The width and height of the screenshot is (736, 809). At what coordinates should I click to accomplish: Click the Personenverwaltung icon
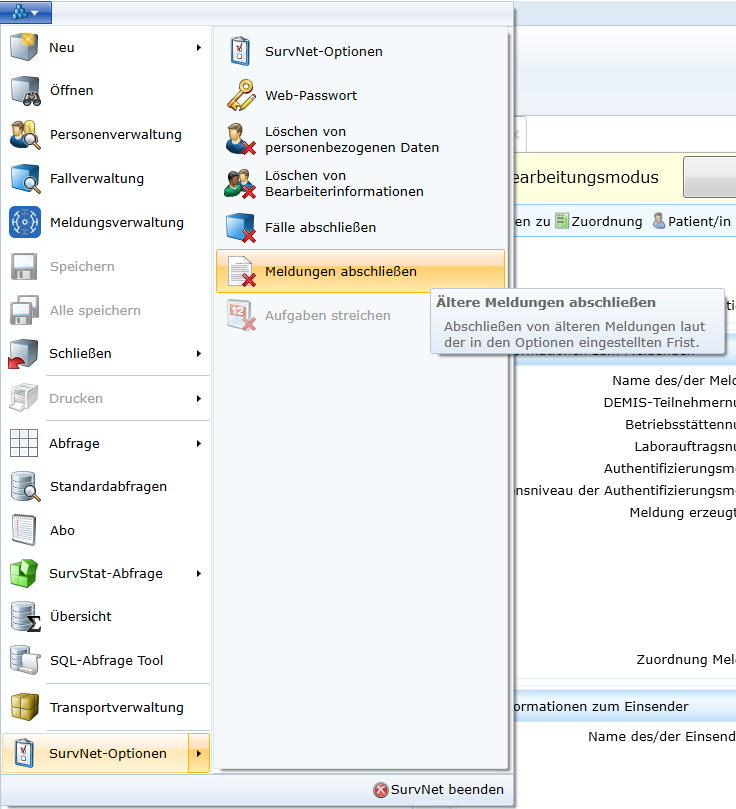[x=24, y=135]
